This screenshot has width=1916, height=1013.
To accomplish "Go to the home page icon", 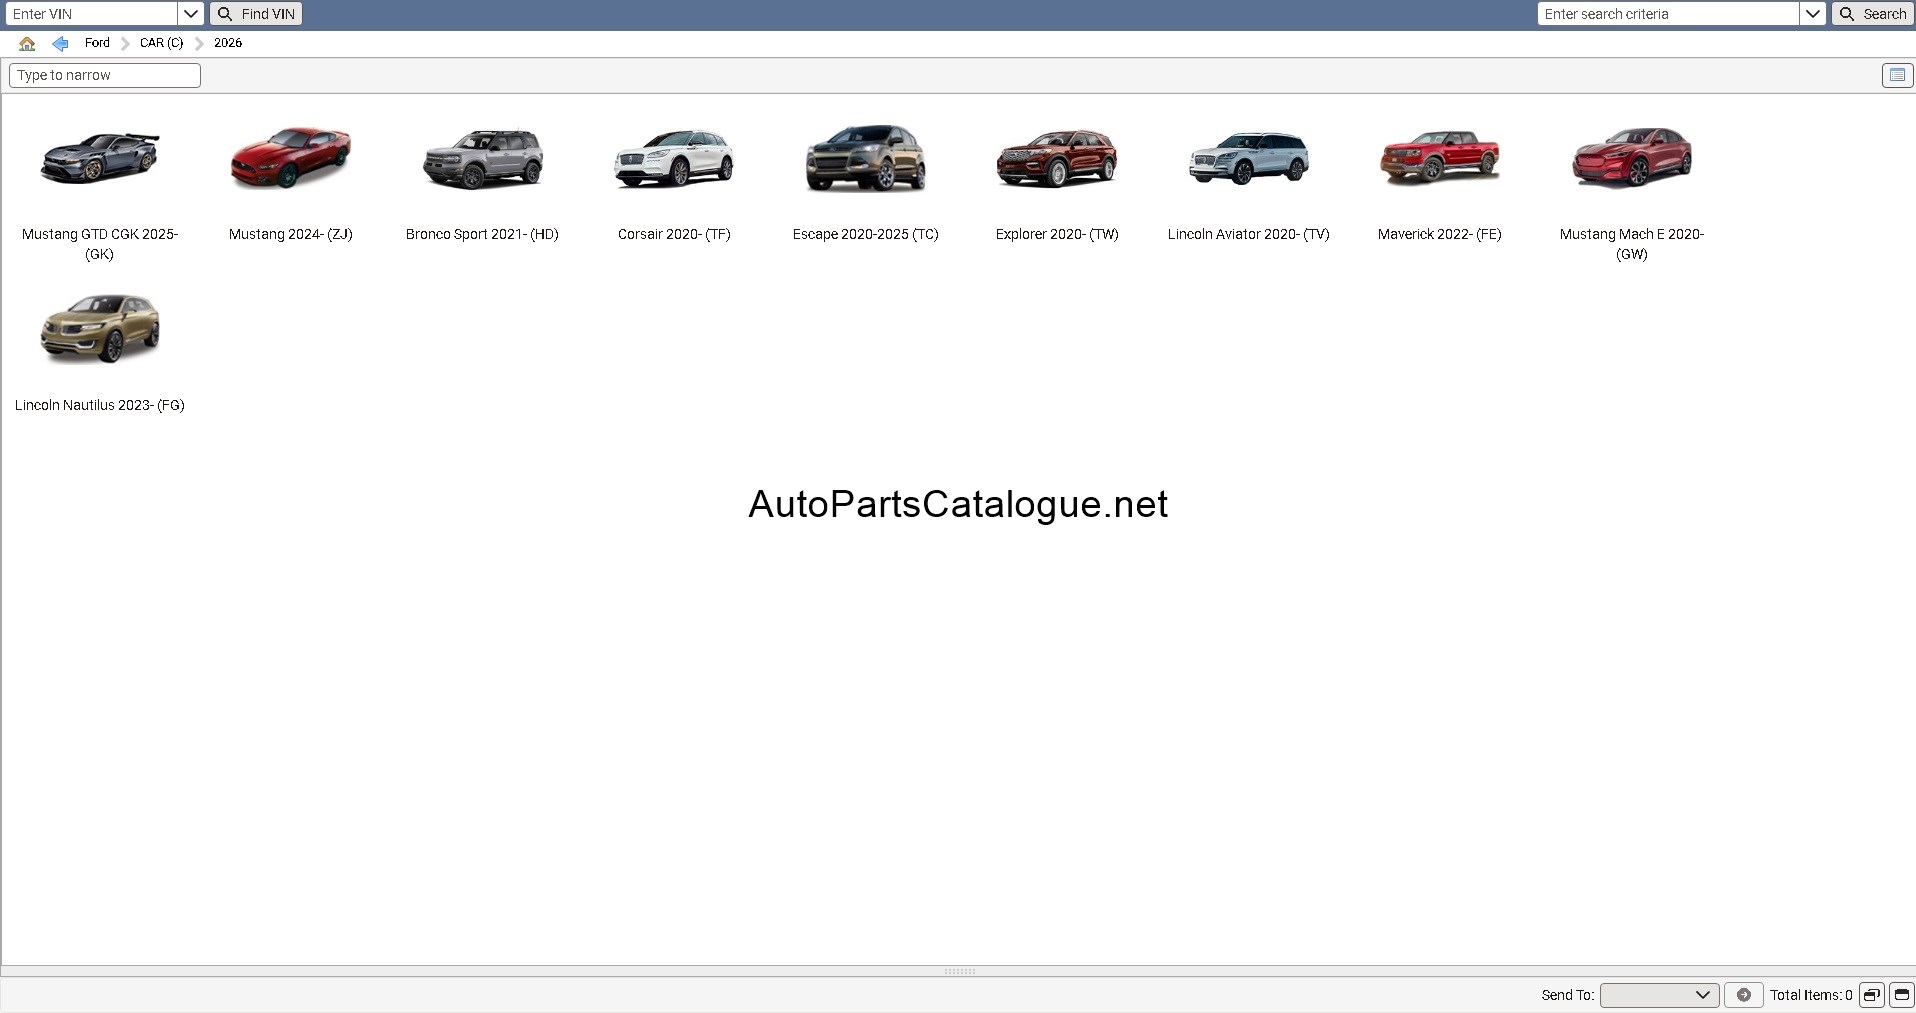I will [27, 43].
